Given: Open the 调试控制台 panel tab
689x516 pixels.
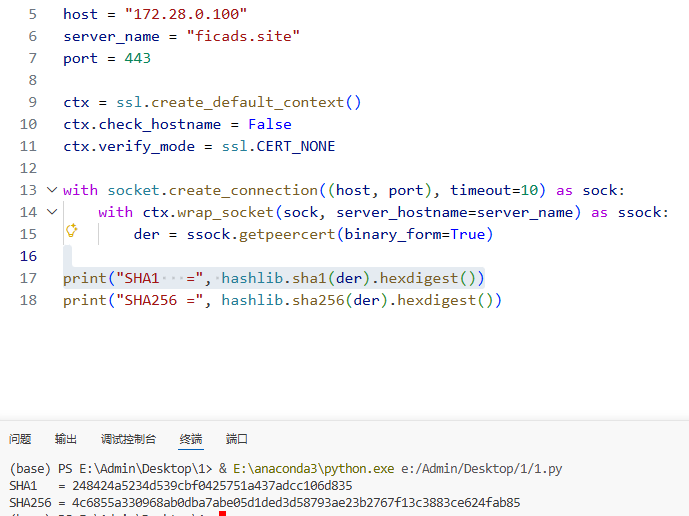Looking at the screenshot, I should pyautogui.click(x=128, y=439).
